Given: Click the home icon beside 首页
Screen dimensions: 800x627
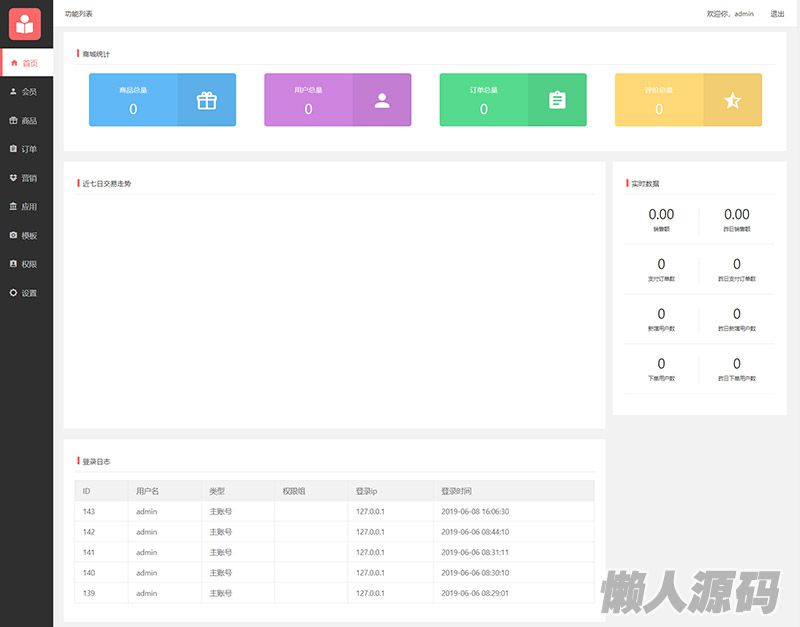Looking at the screenshot, I should (x=14, y=62).
